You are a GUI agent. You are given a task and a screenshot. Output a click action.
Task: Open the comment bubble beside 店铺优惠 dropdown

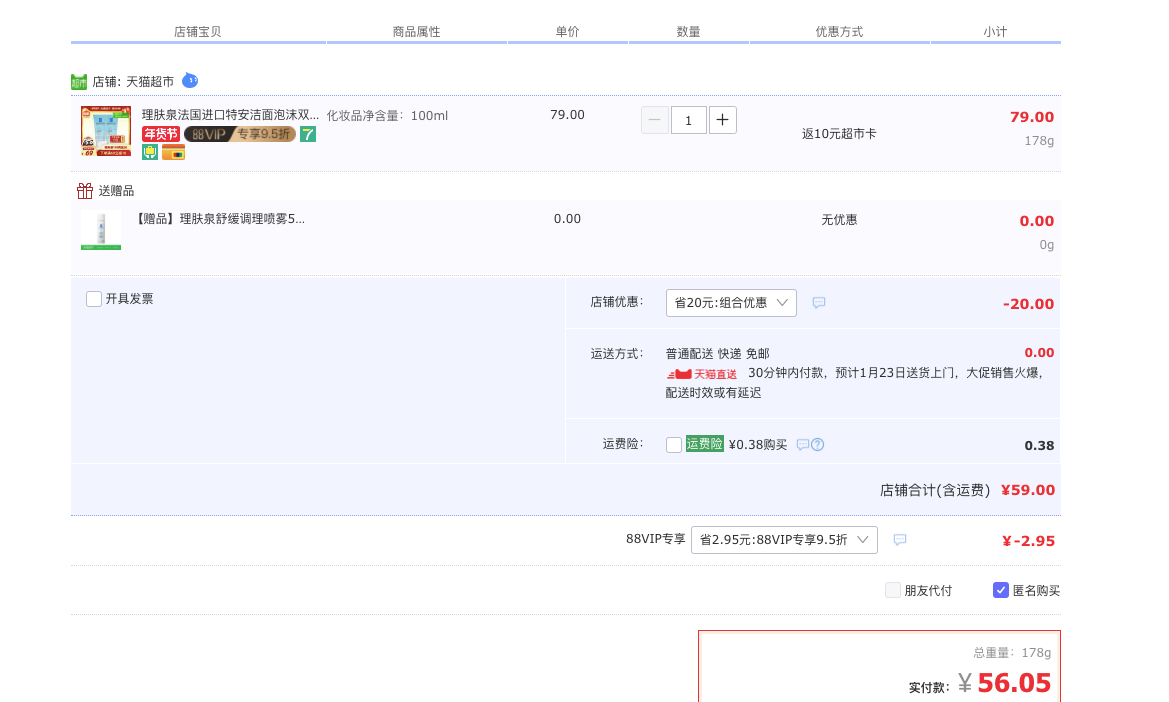click(x=819, y=303)
